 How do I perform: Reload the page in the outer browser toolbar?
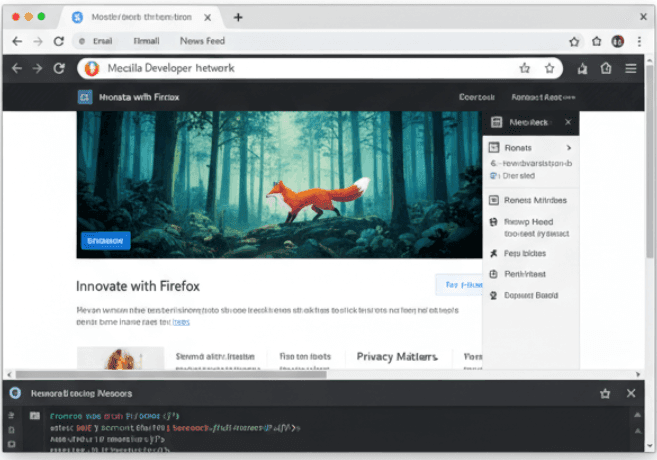(x=59, y=41)
